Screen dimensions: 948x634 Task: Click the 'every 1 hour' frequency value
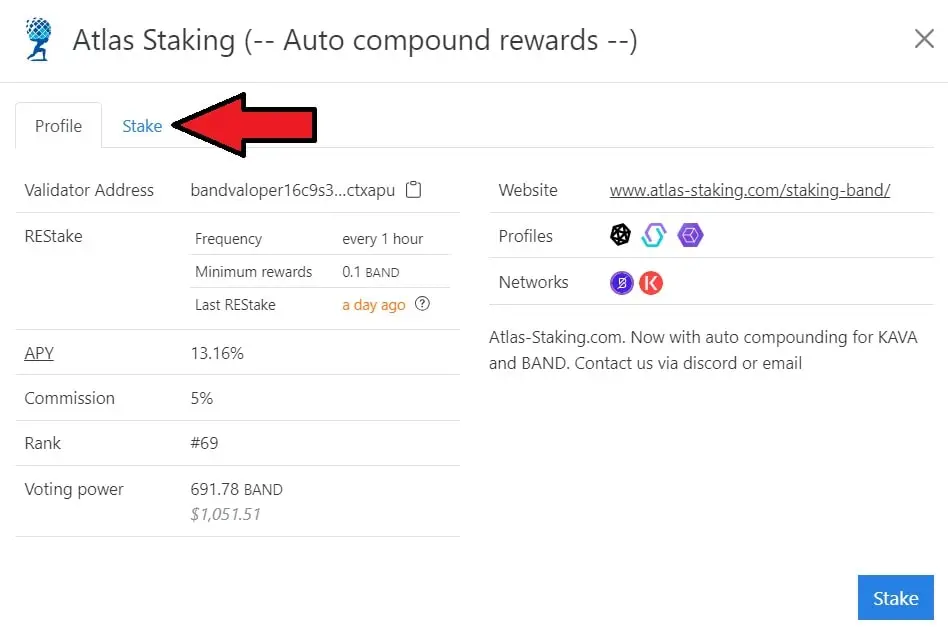[x=382, y=239]
